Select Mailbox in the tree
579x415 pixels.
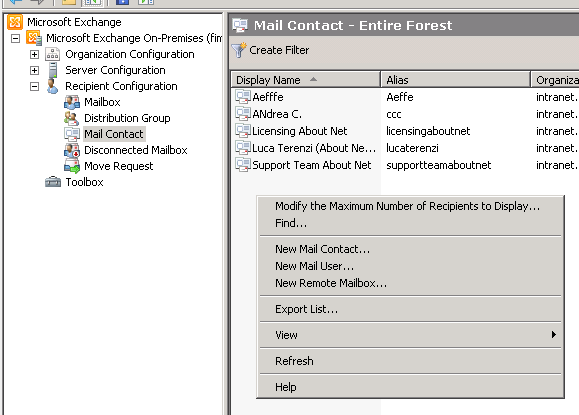(x=102, y=102)
